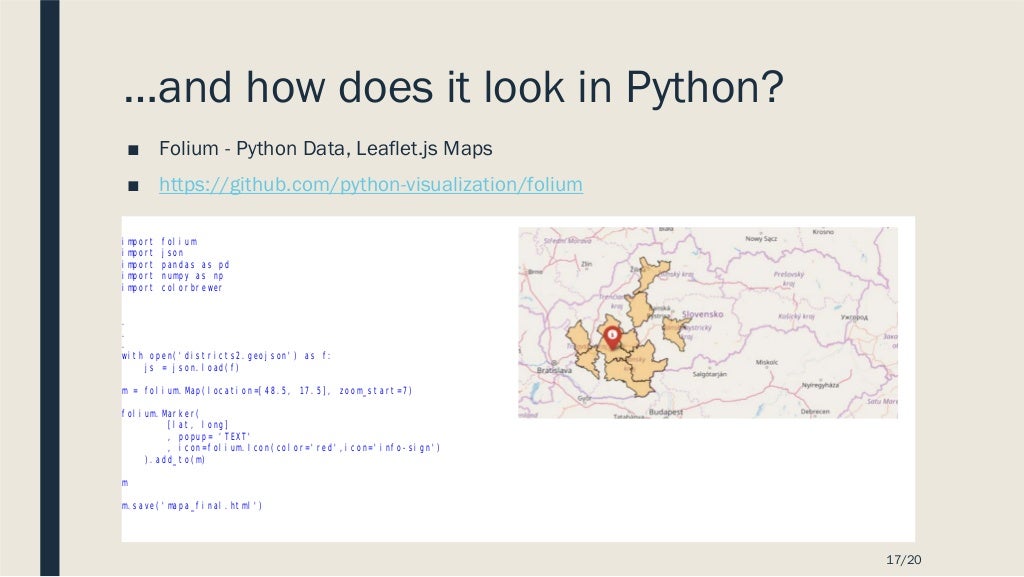The height and width of the screenshot is (577, 1024).
Task: Click the popup='TEXT' code line
Action: [209, 437]
